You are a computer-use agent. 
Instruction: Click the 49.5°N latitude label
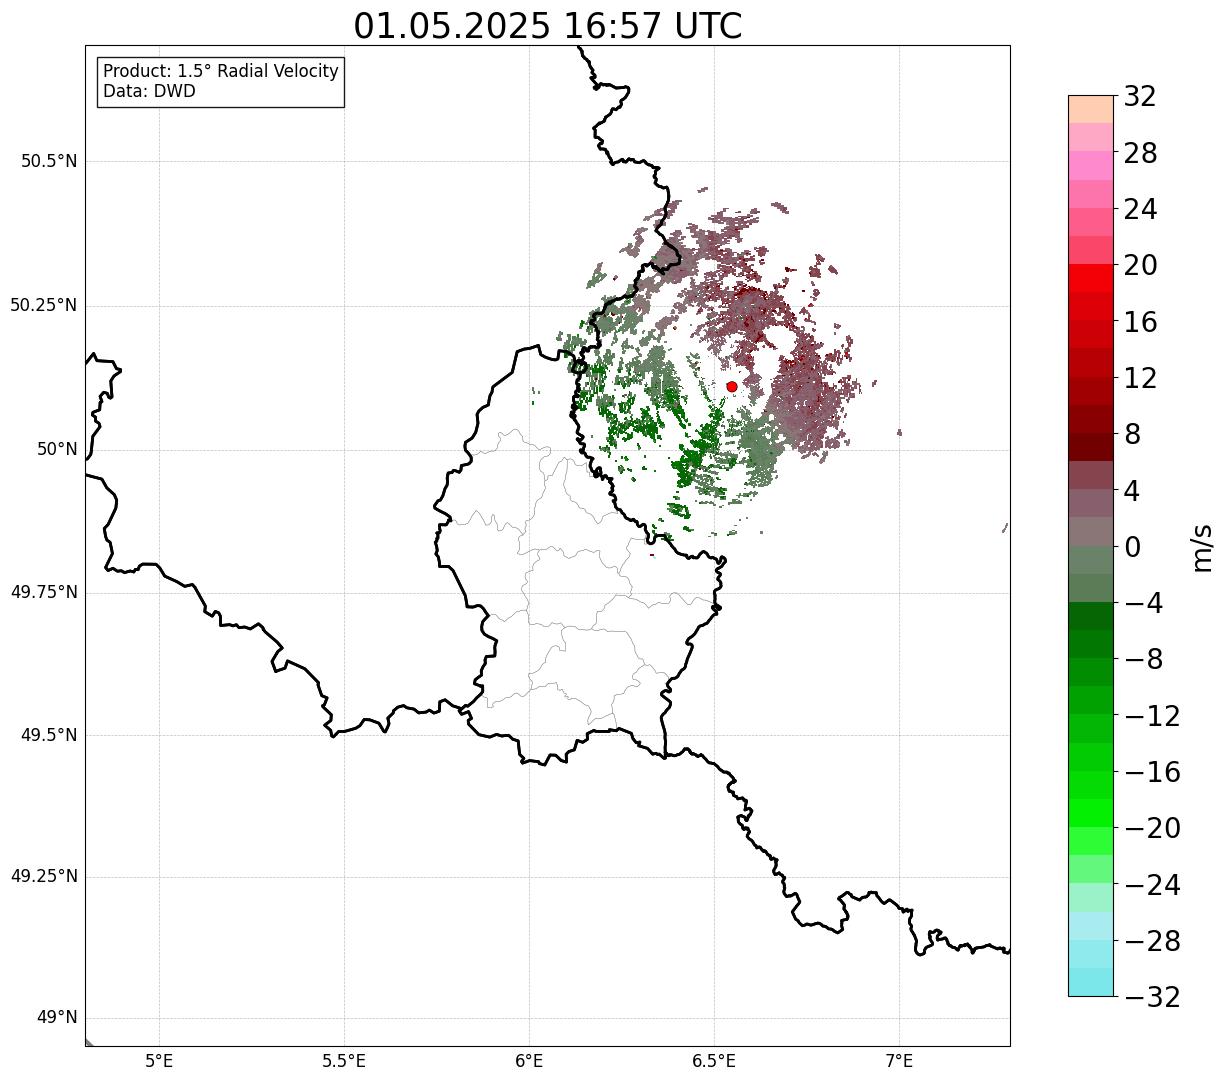click(x=49, y=735)
